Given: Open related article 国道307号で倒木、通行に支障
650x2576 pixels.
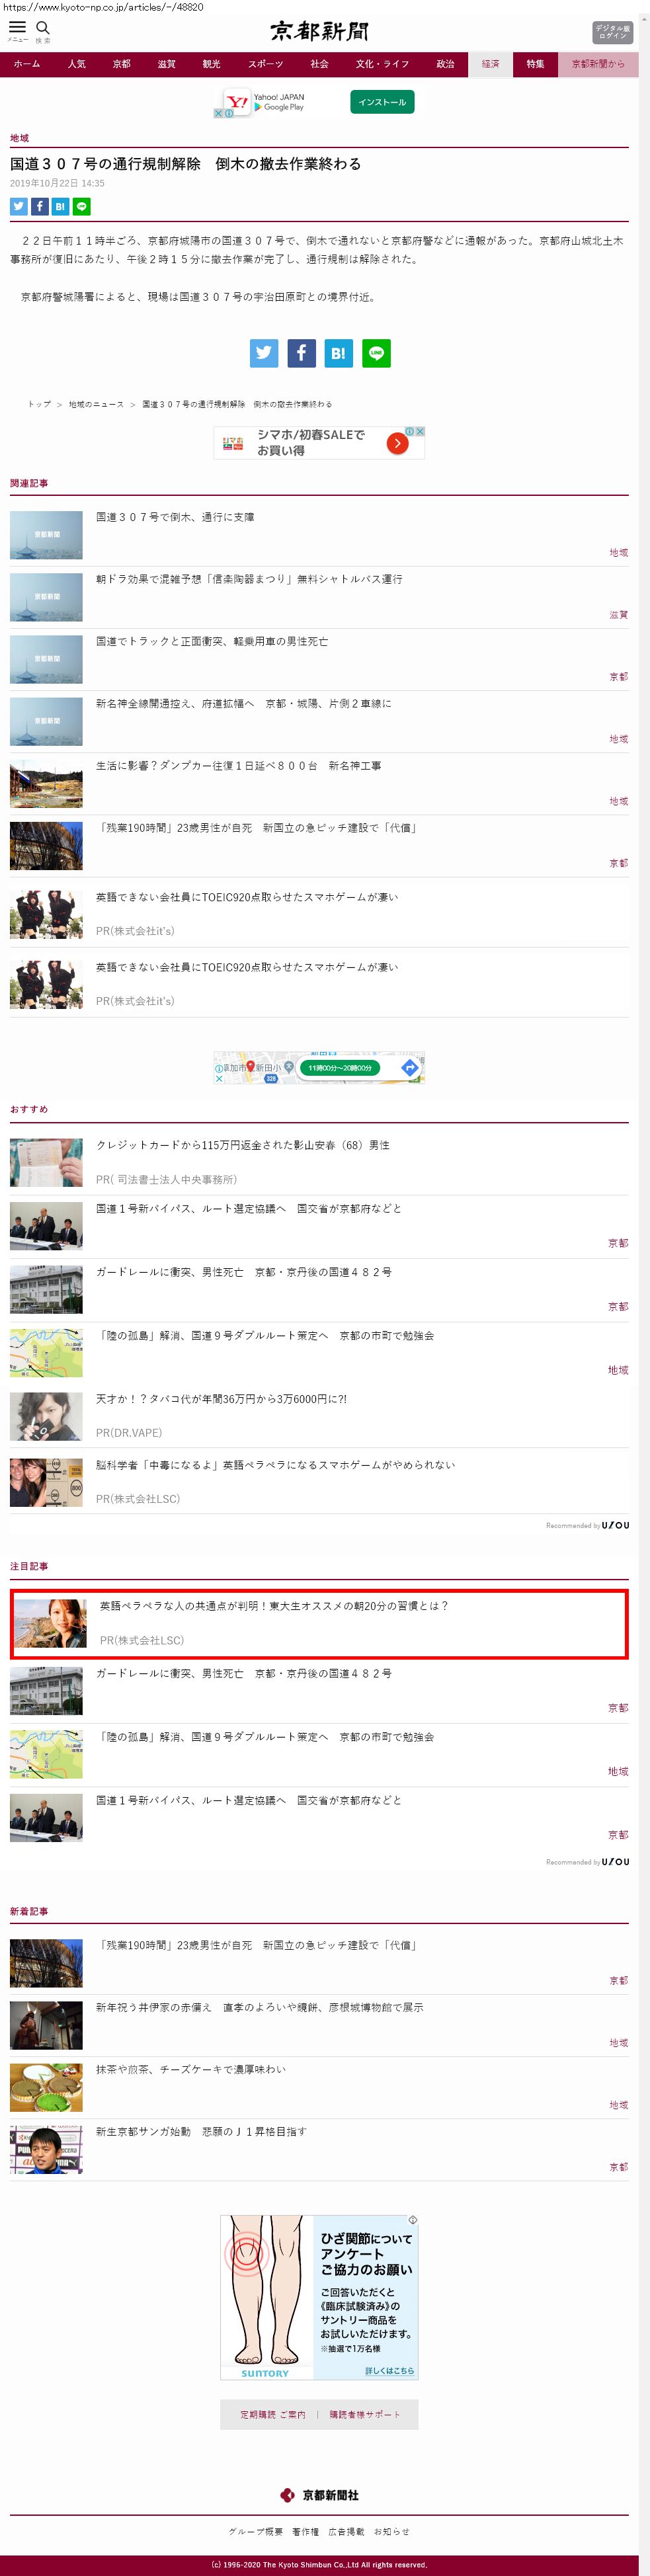Looking at the screenshot, I should click(x=175, y=517).
